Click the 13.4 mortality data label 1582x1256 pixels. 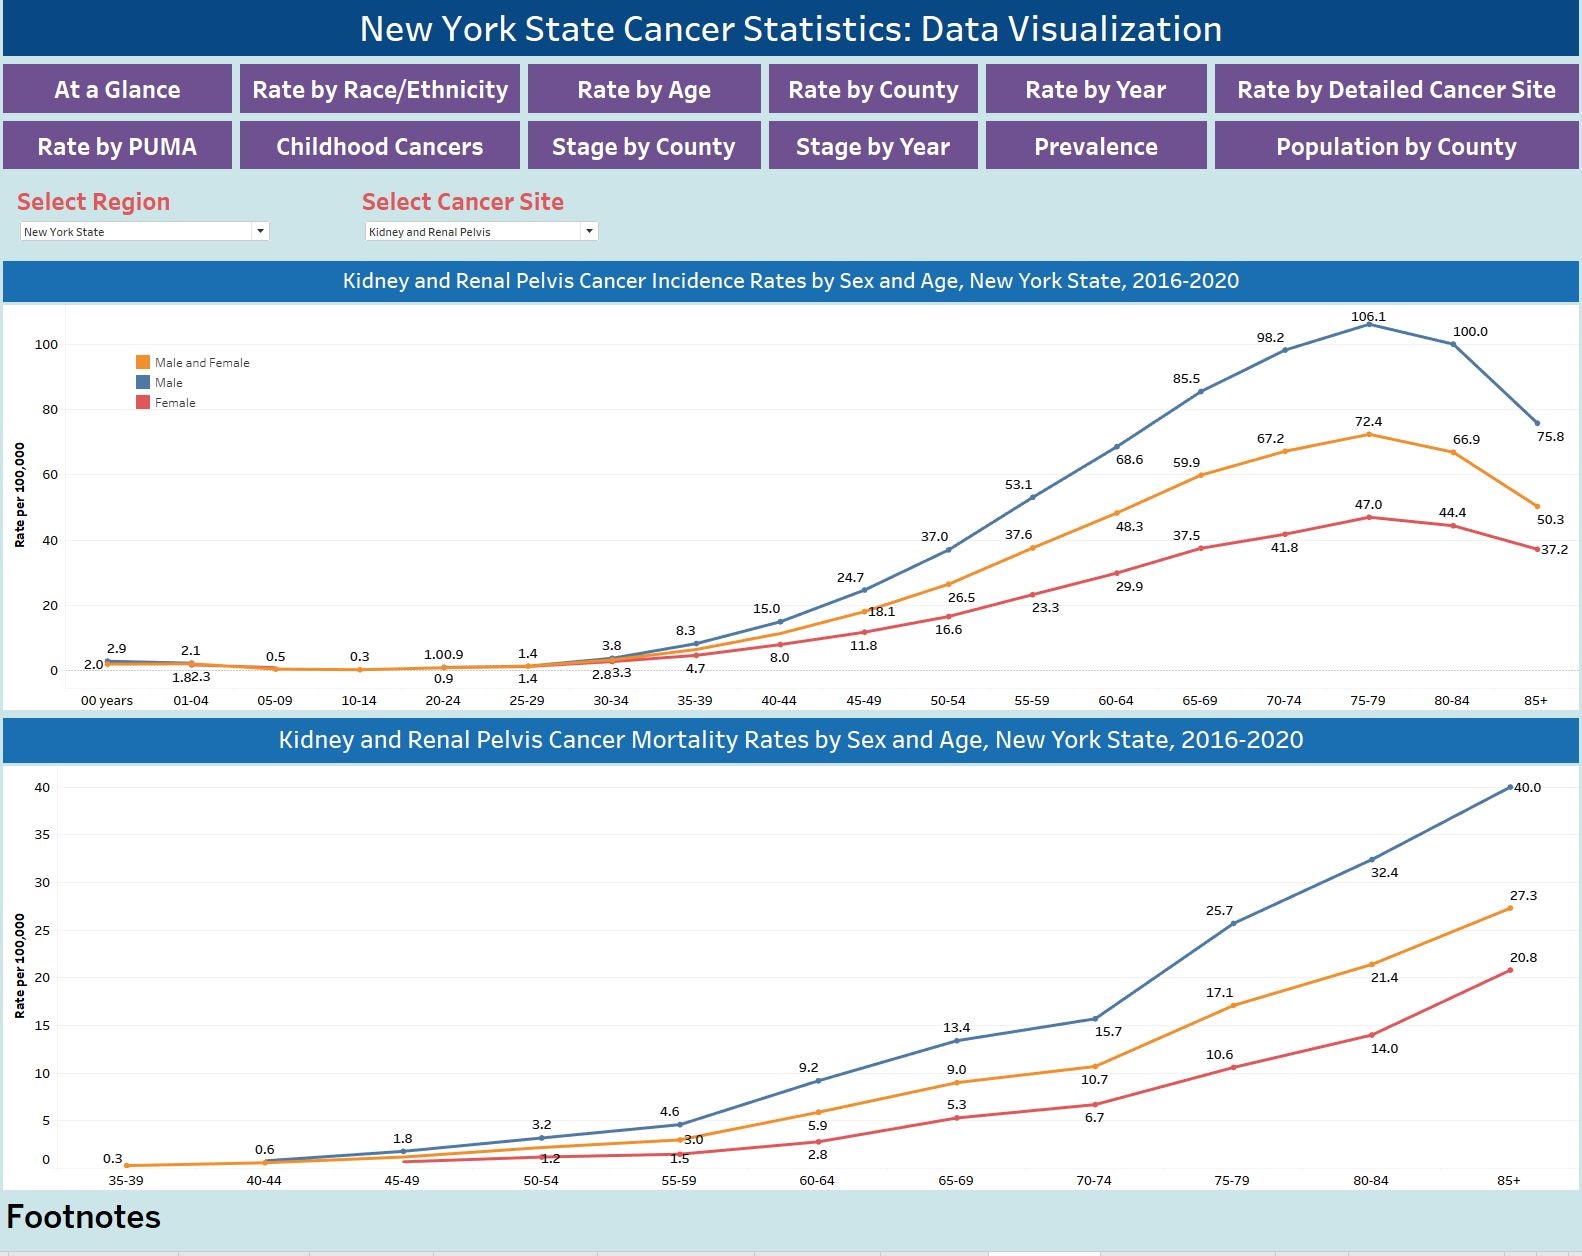[956, 1027]
